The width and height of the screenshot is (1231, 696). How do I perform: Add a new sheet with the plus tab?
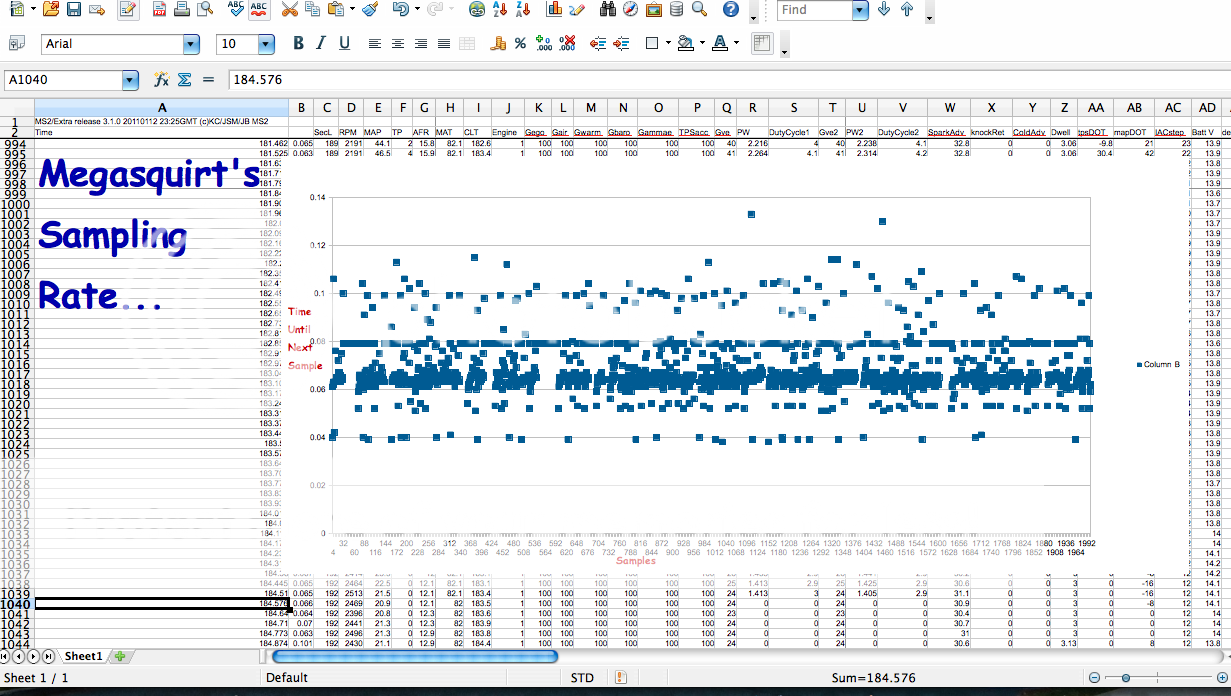120,657
